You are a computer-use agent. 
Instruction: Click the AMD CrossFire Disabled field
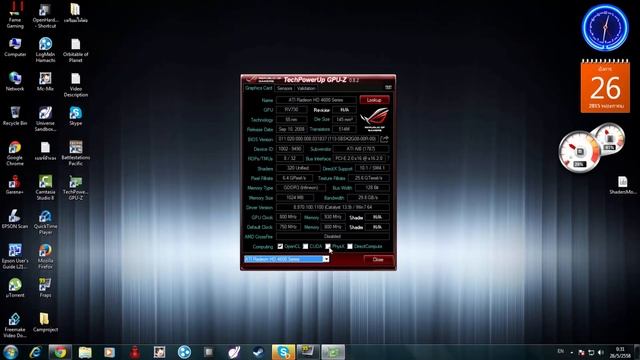(x=333, y=237)
